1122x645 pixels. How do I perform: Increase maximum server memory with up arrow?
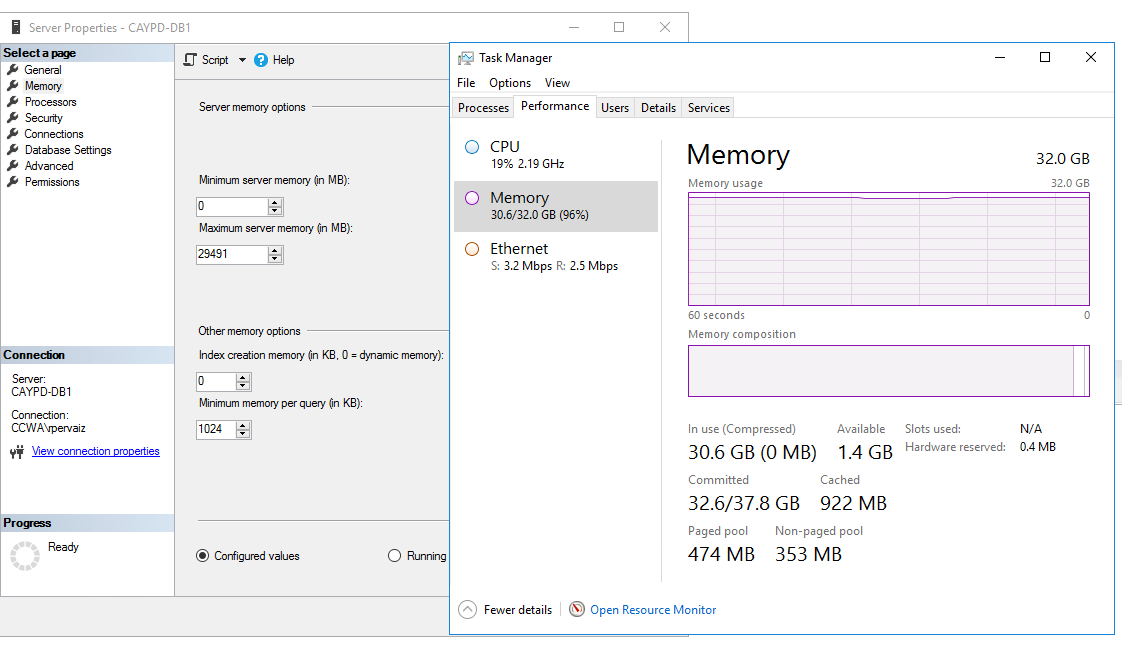tap(275, 251)
